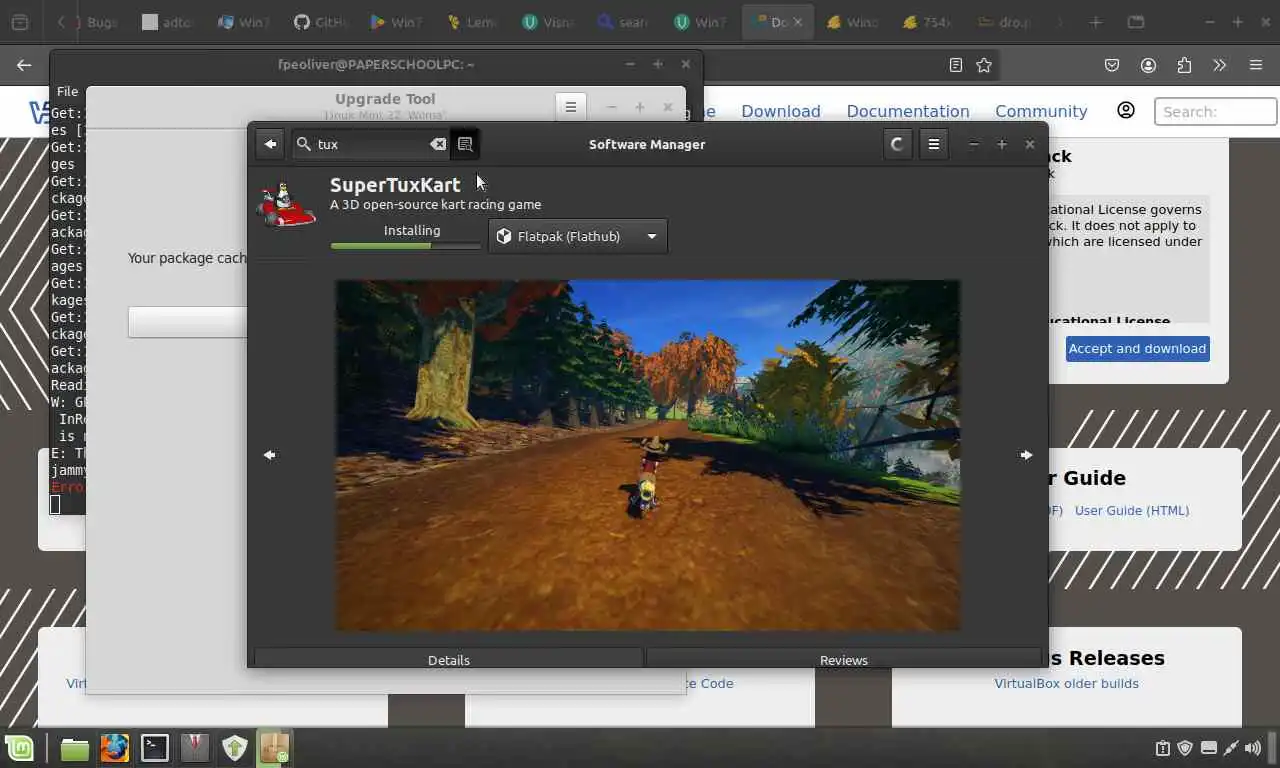
Task: Open the browser list-all-tabs button
Action: (1136, 22)
